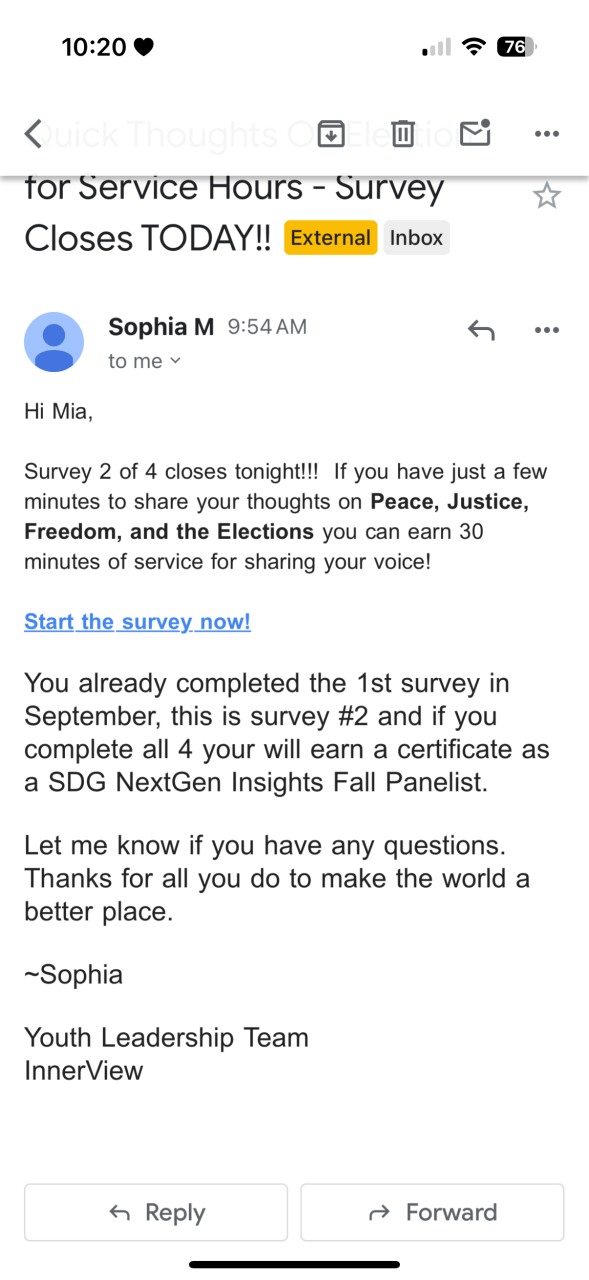
Task: Open the top toolbar more options menu
Action: (547, 134)
